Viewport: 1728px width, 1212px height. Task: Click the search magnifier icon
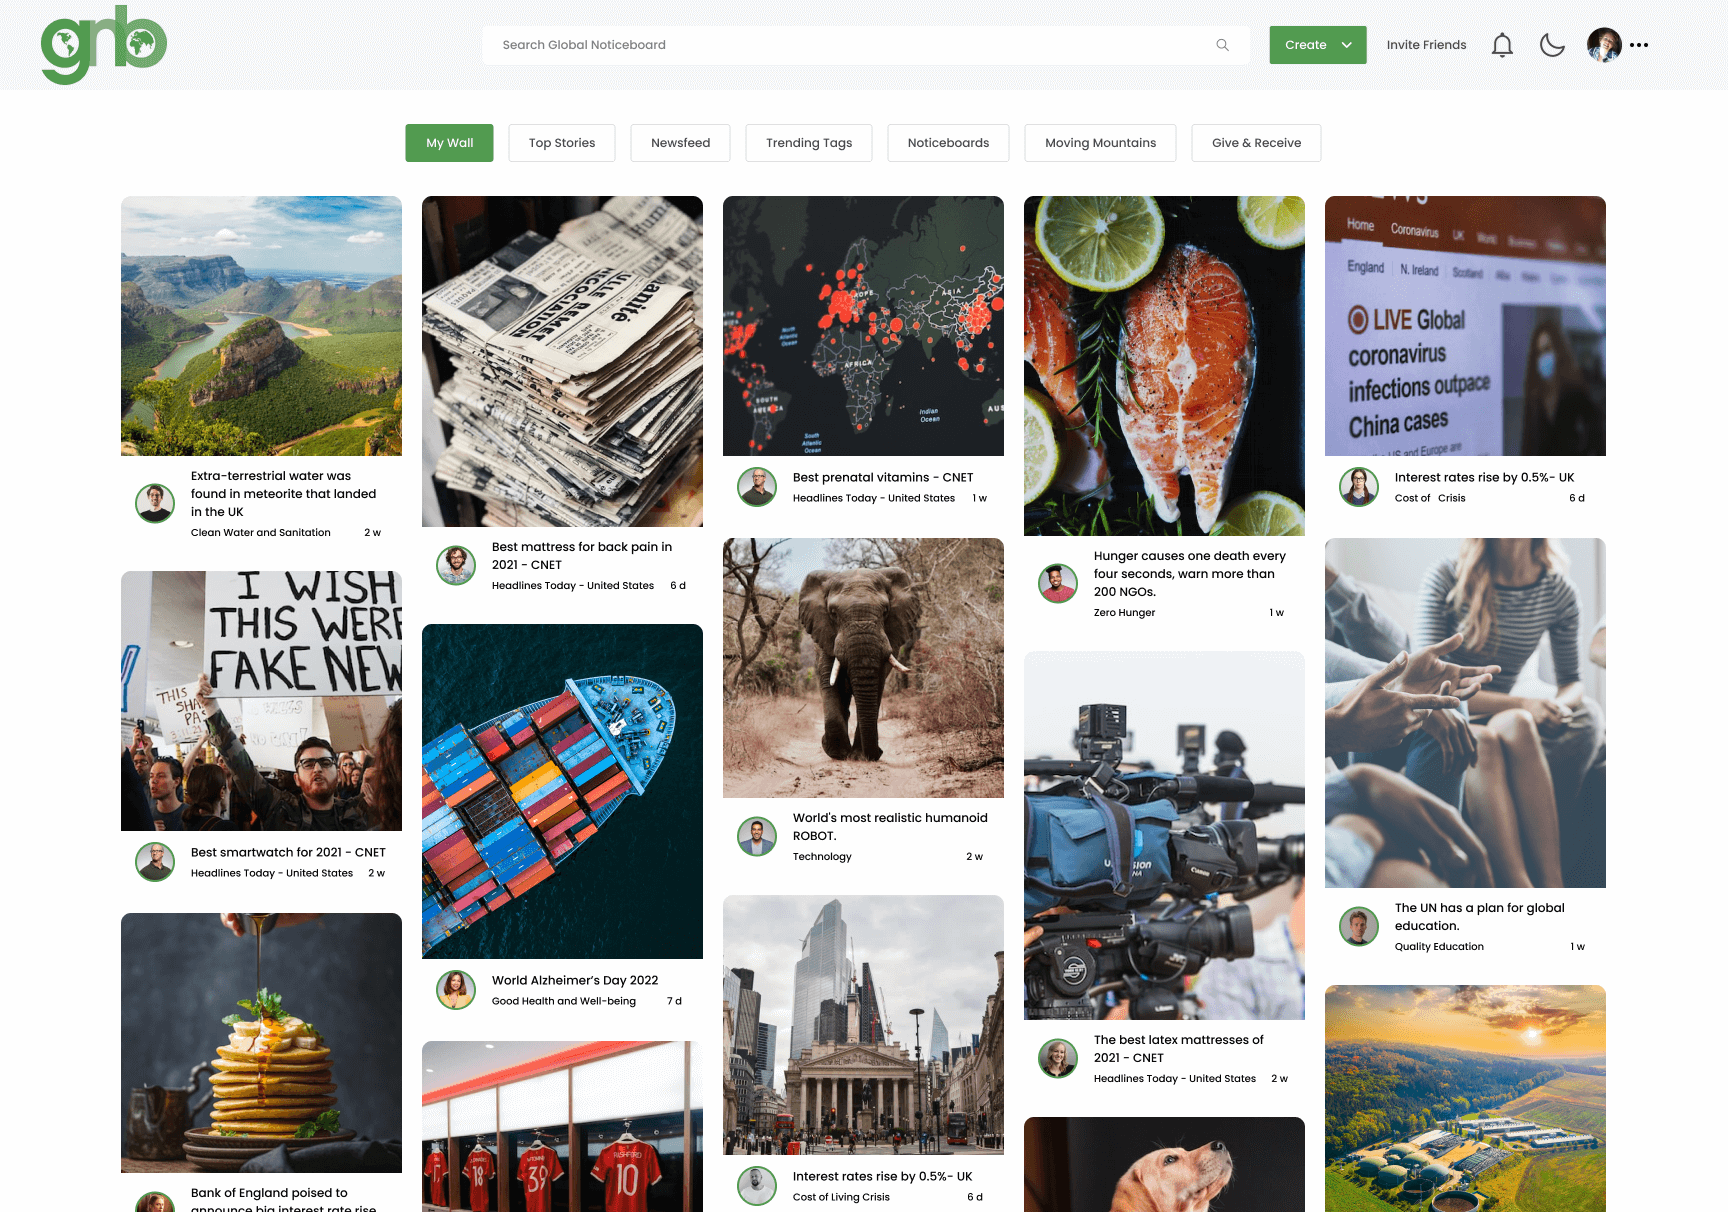pos(1222,45)
